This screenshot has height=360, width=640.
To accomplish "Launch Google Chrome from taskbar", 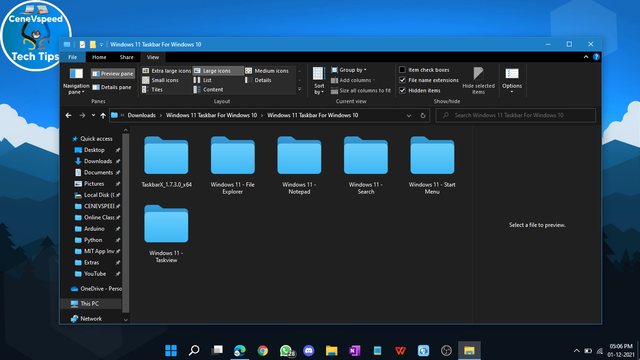I will [263, 350].
